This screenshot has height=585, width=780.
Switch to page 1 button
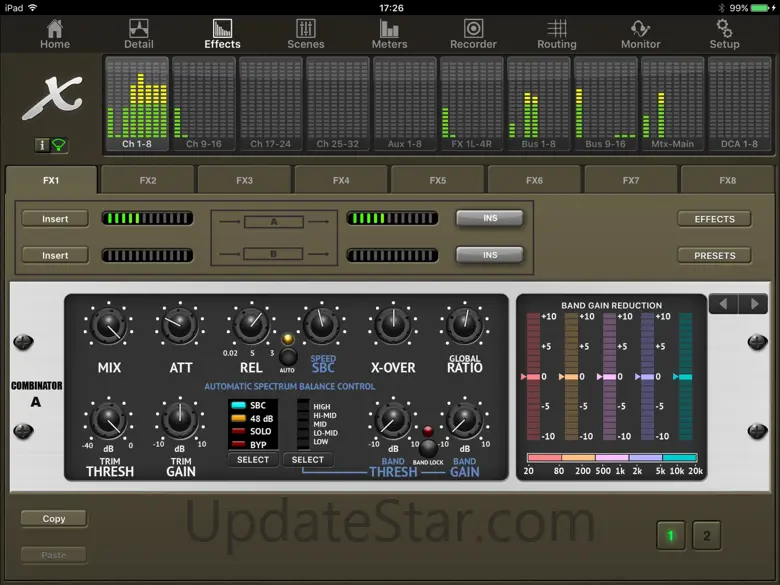coord(671,535)
